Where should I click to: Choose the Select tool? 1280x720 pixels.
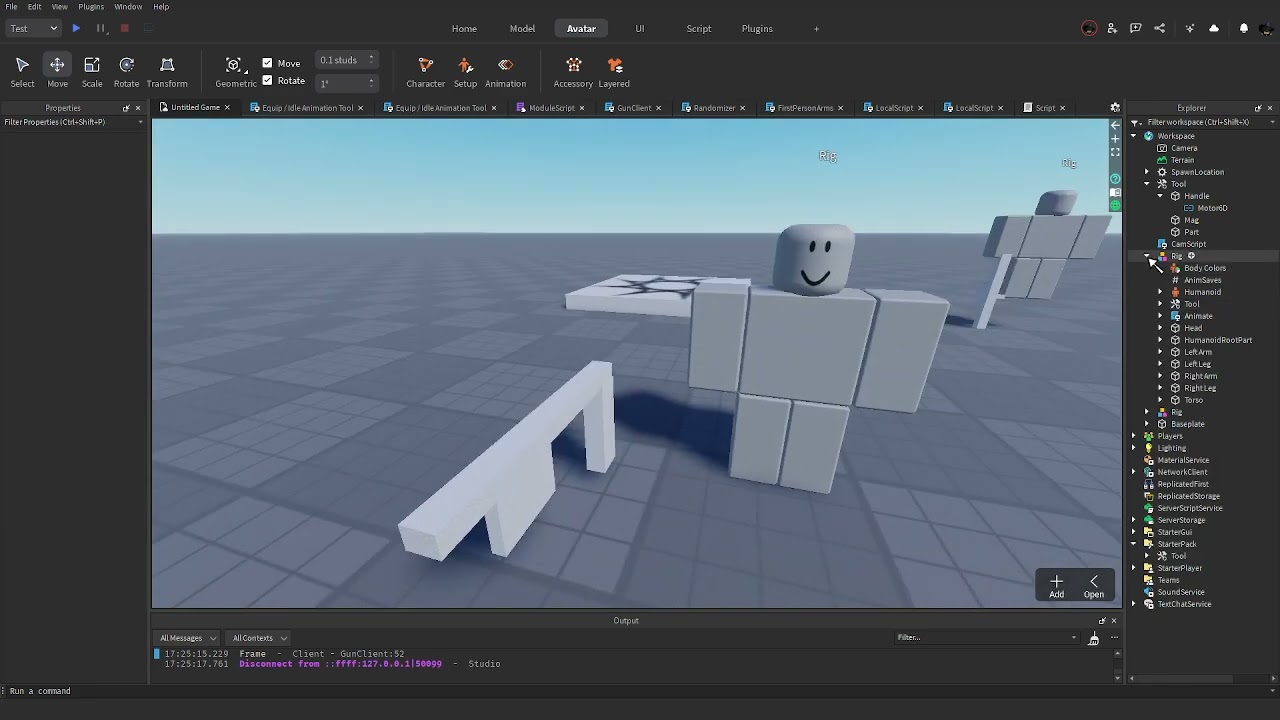22,72
